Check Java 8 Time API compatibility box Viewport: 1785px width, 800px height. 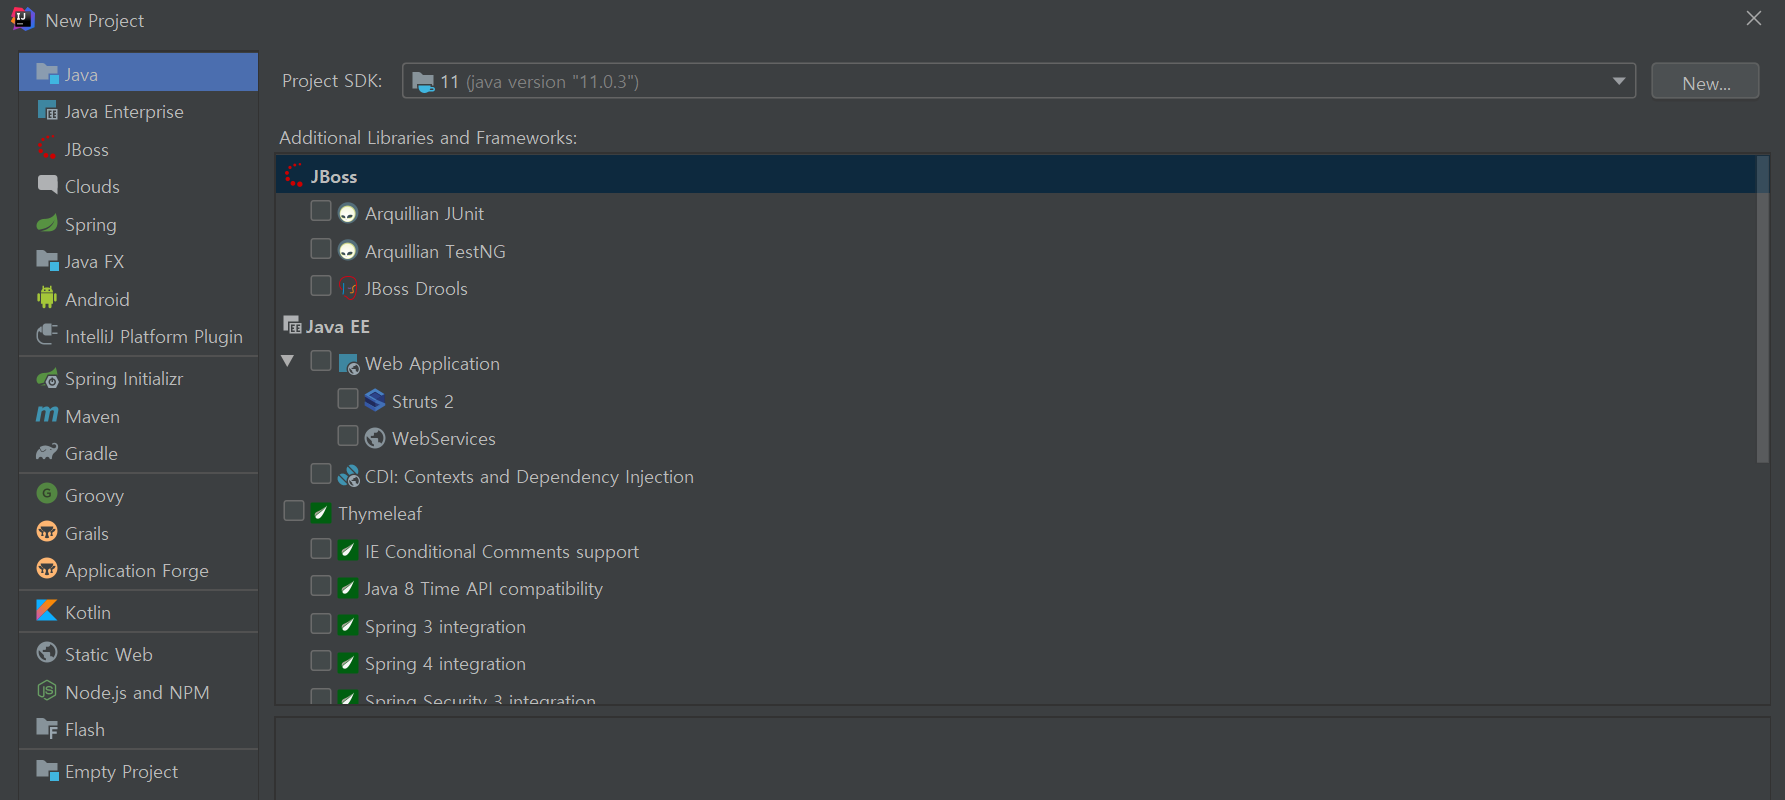point(321,586)
